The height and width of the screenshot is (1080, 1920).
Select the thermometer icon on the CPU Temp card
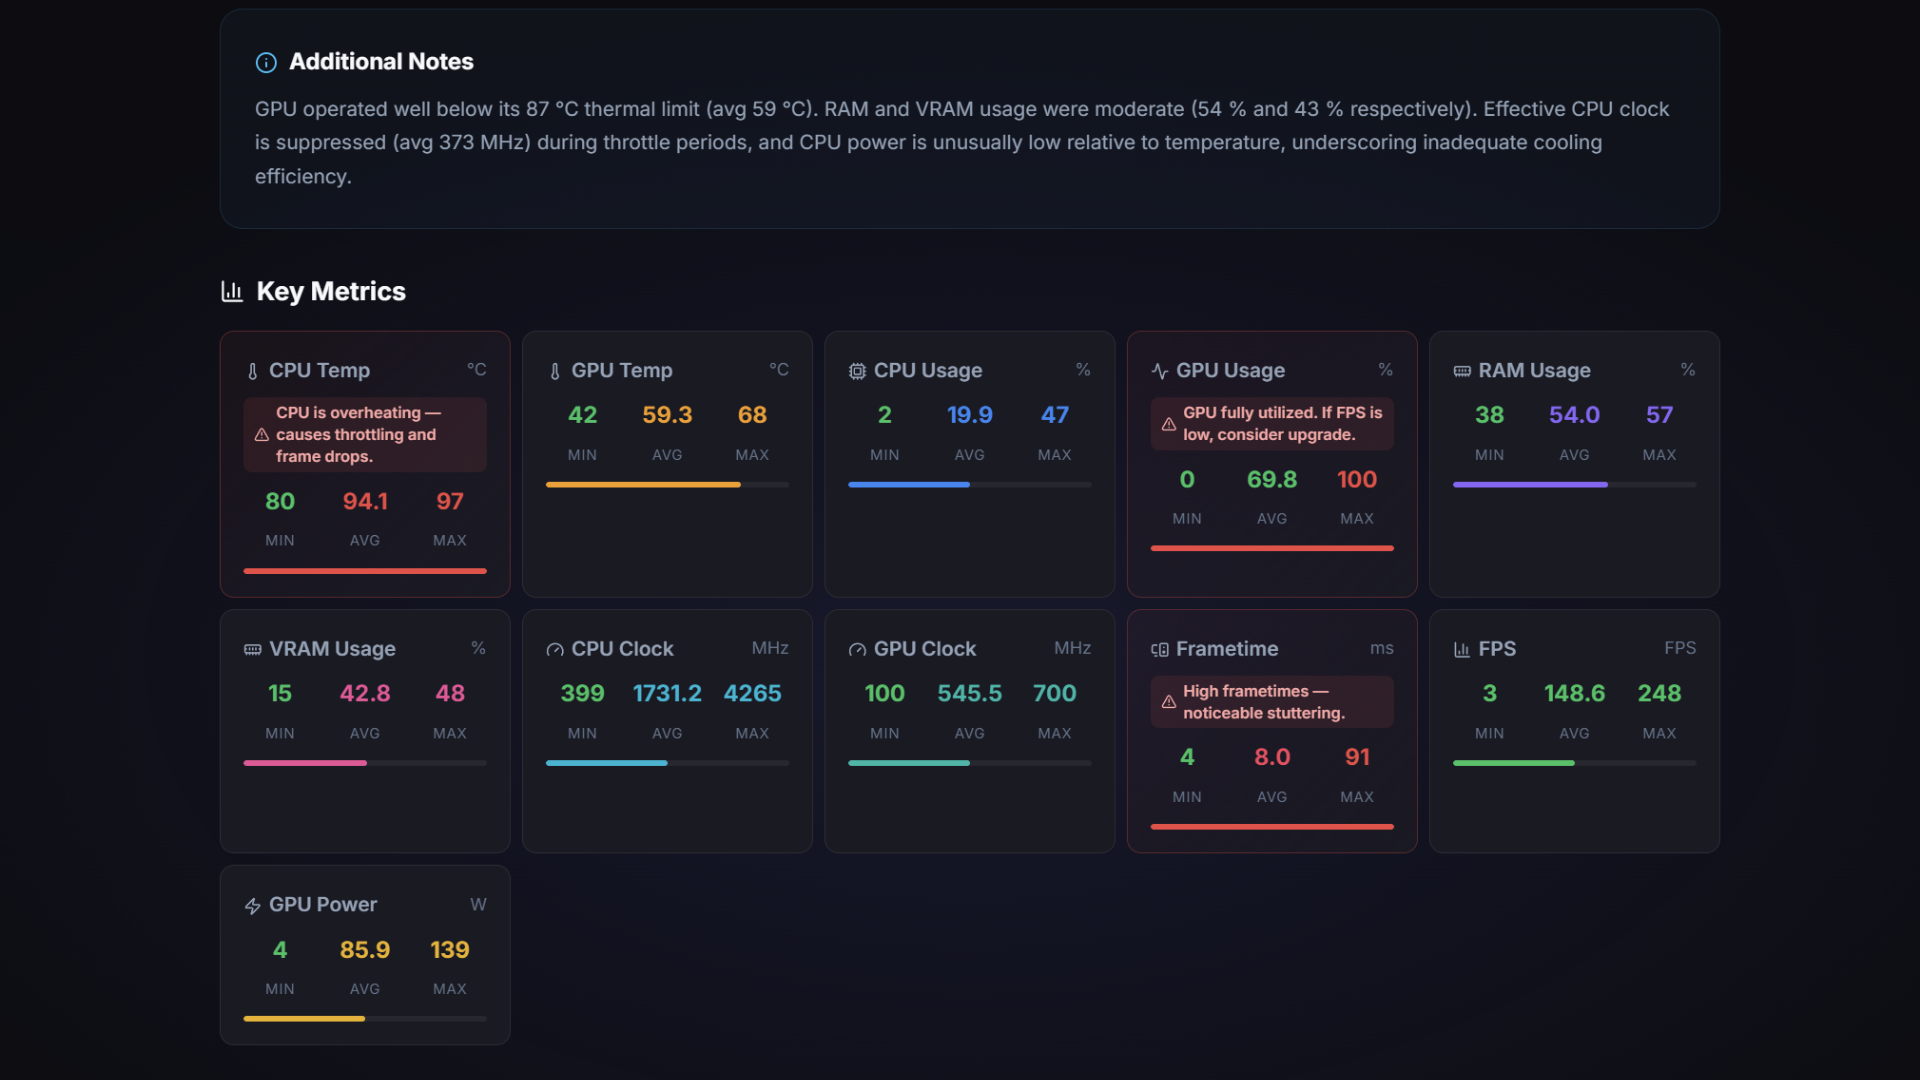pyautogui.click(x=251, y=370)
